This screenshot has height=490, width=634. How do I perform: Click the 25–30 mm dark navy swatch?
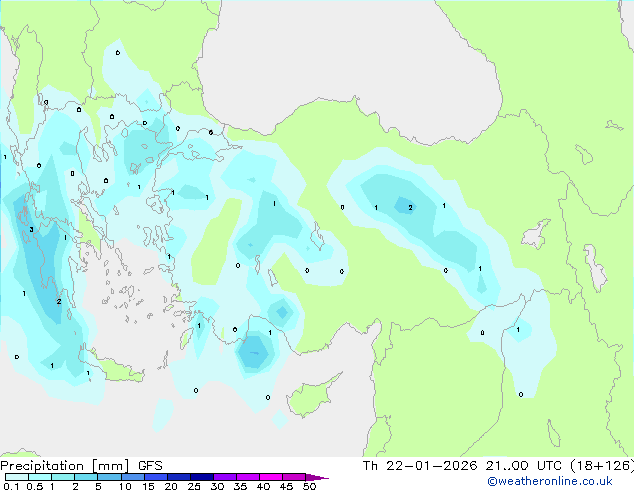pyautogui.click(x=202, y=477)
